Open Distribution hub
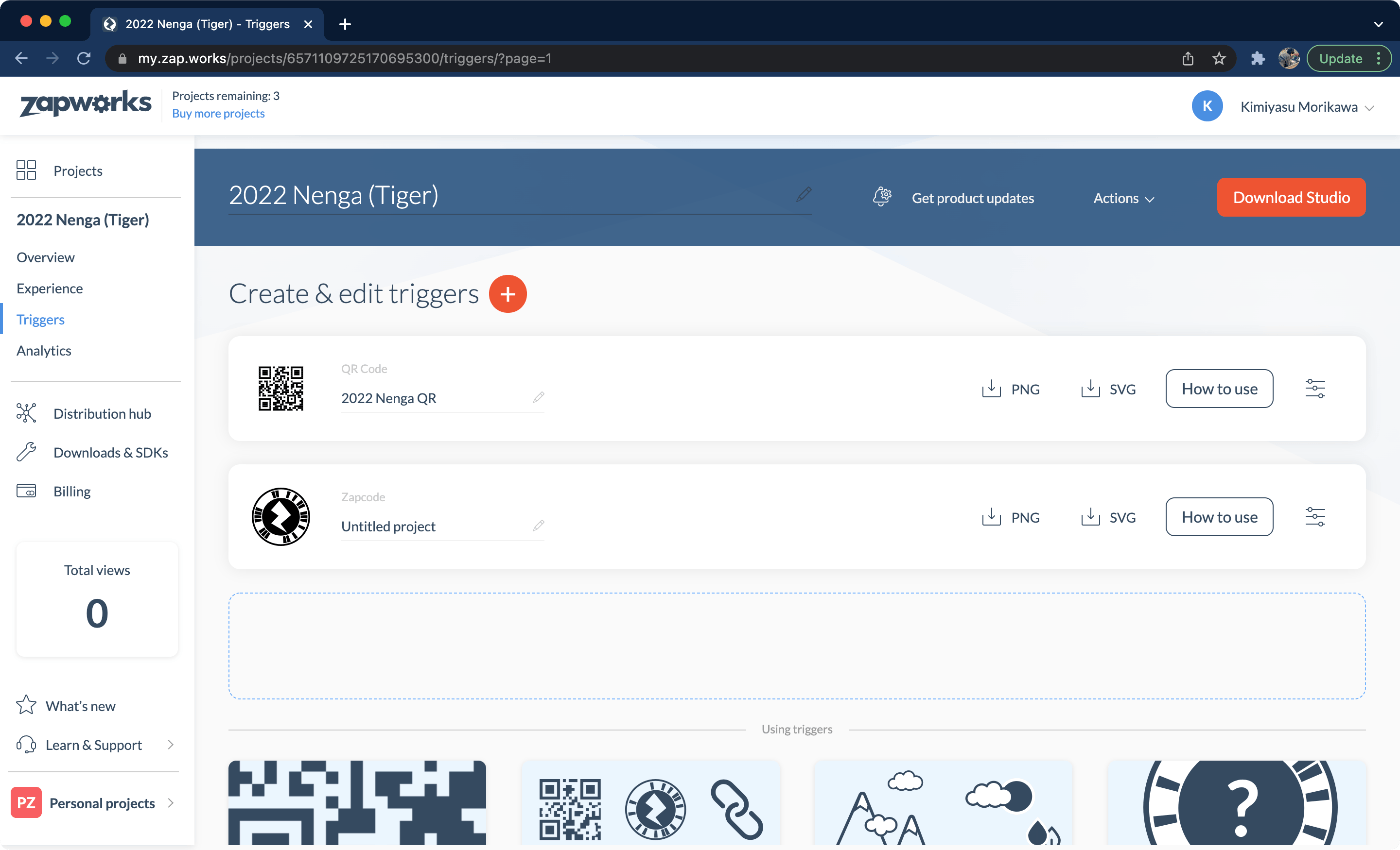The width and height of the screenshot is (1400, 850). pyautogui.click(x=84, y=413)
